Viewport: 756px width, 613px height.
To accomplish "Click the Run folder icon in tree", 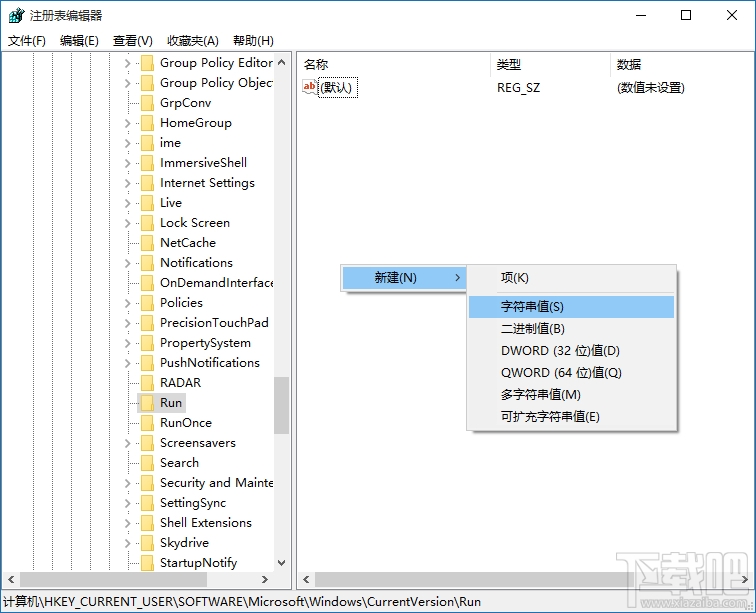I will click(x=147, y=403).
